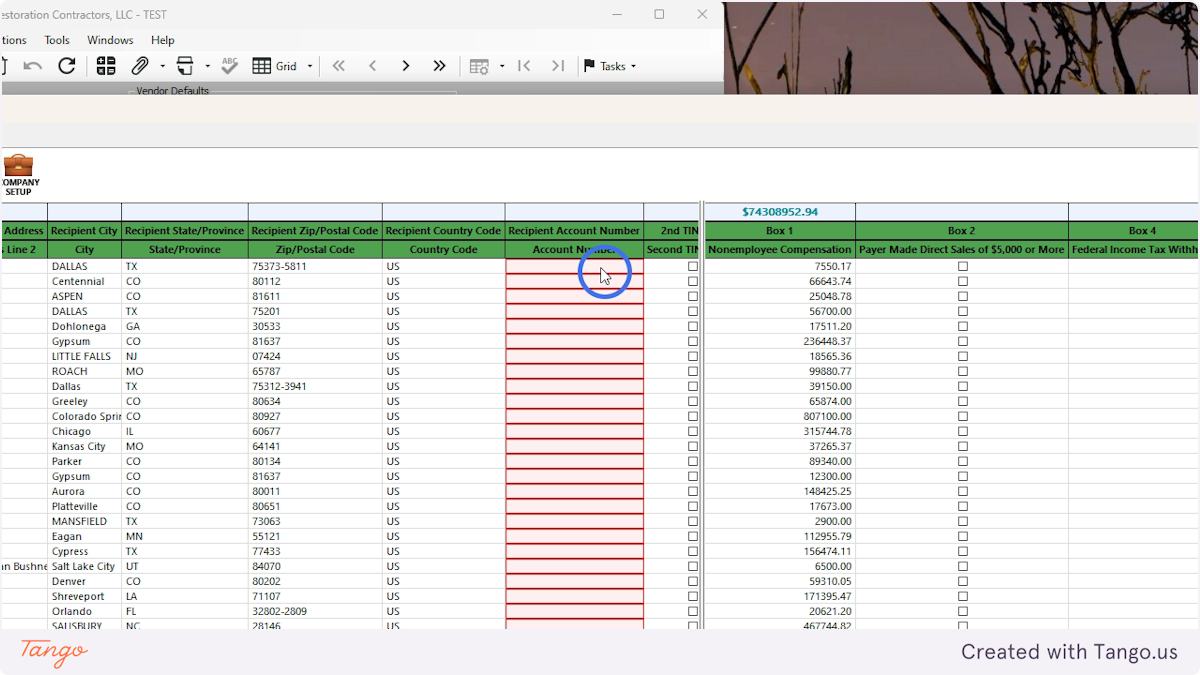Image resolution: width=1200 pixels, height=675 pixels.
Task: Open the Attachments paperclip tool
Action: pyautogui.click(x=142, y=66)
